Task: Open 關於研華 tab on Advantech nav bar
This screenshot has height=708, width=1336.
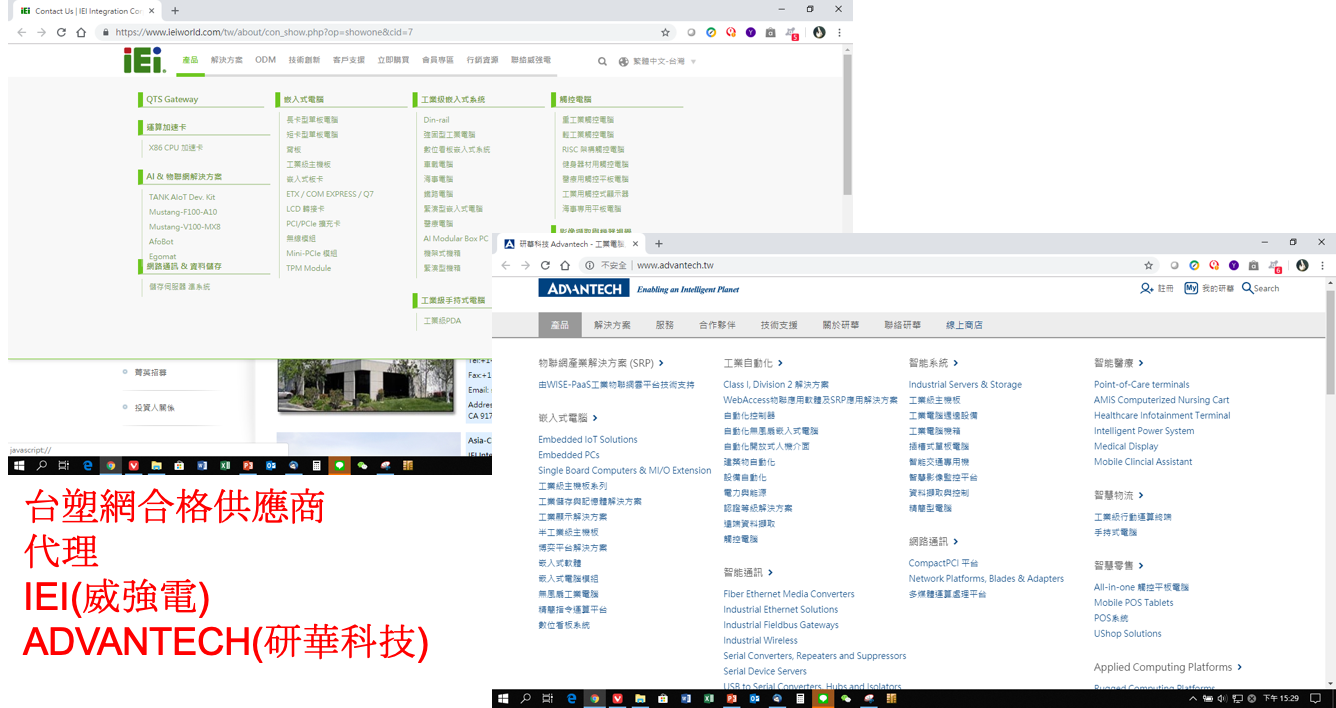Action: point(841,325)
